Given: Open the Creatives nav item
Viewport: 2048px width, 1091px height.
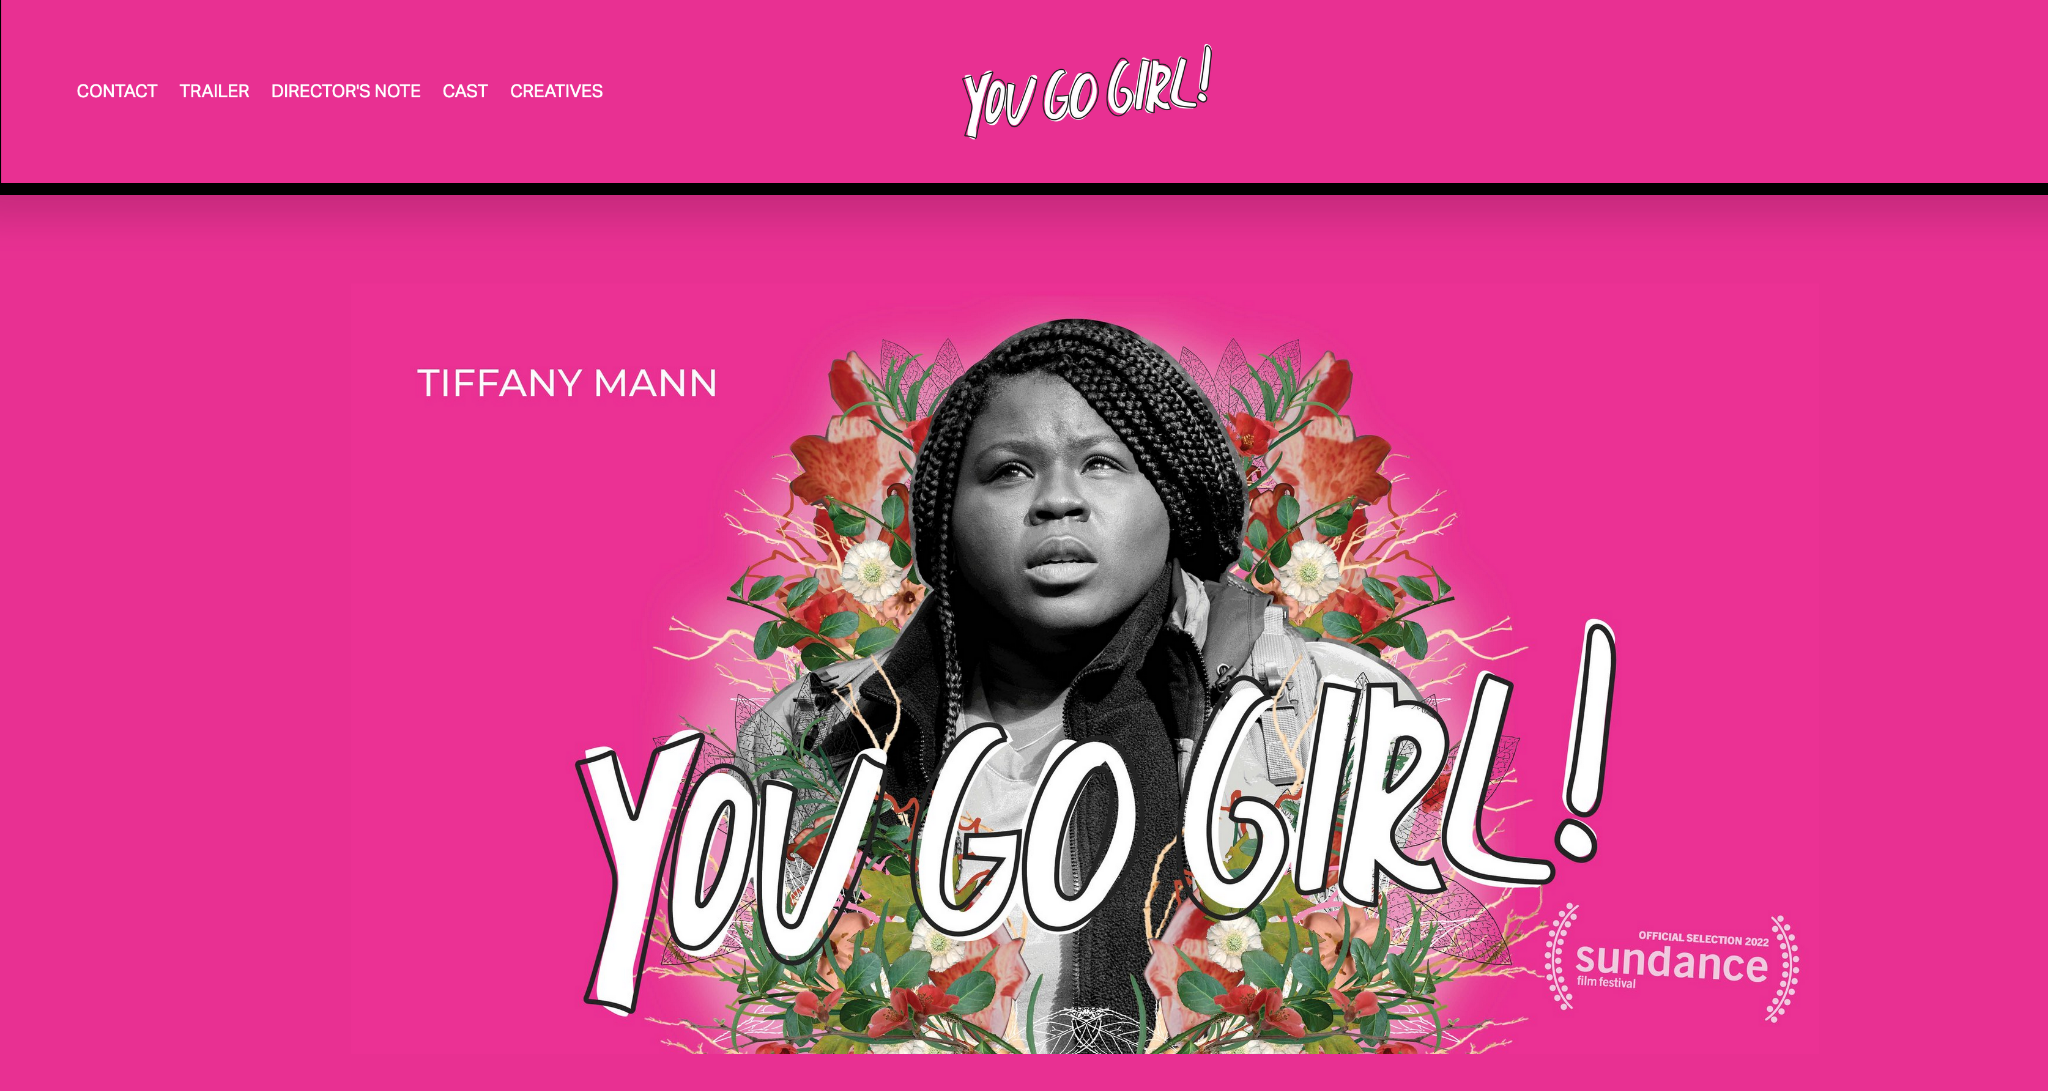Looking at the screenshot, I should click(557, 91).
